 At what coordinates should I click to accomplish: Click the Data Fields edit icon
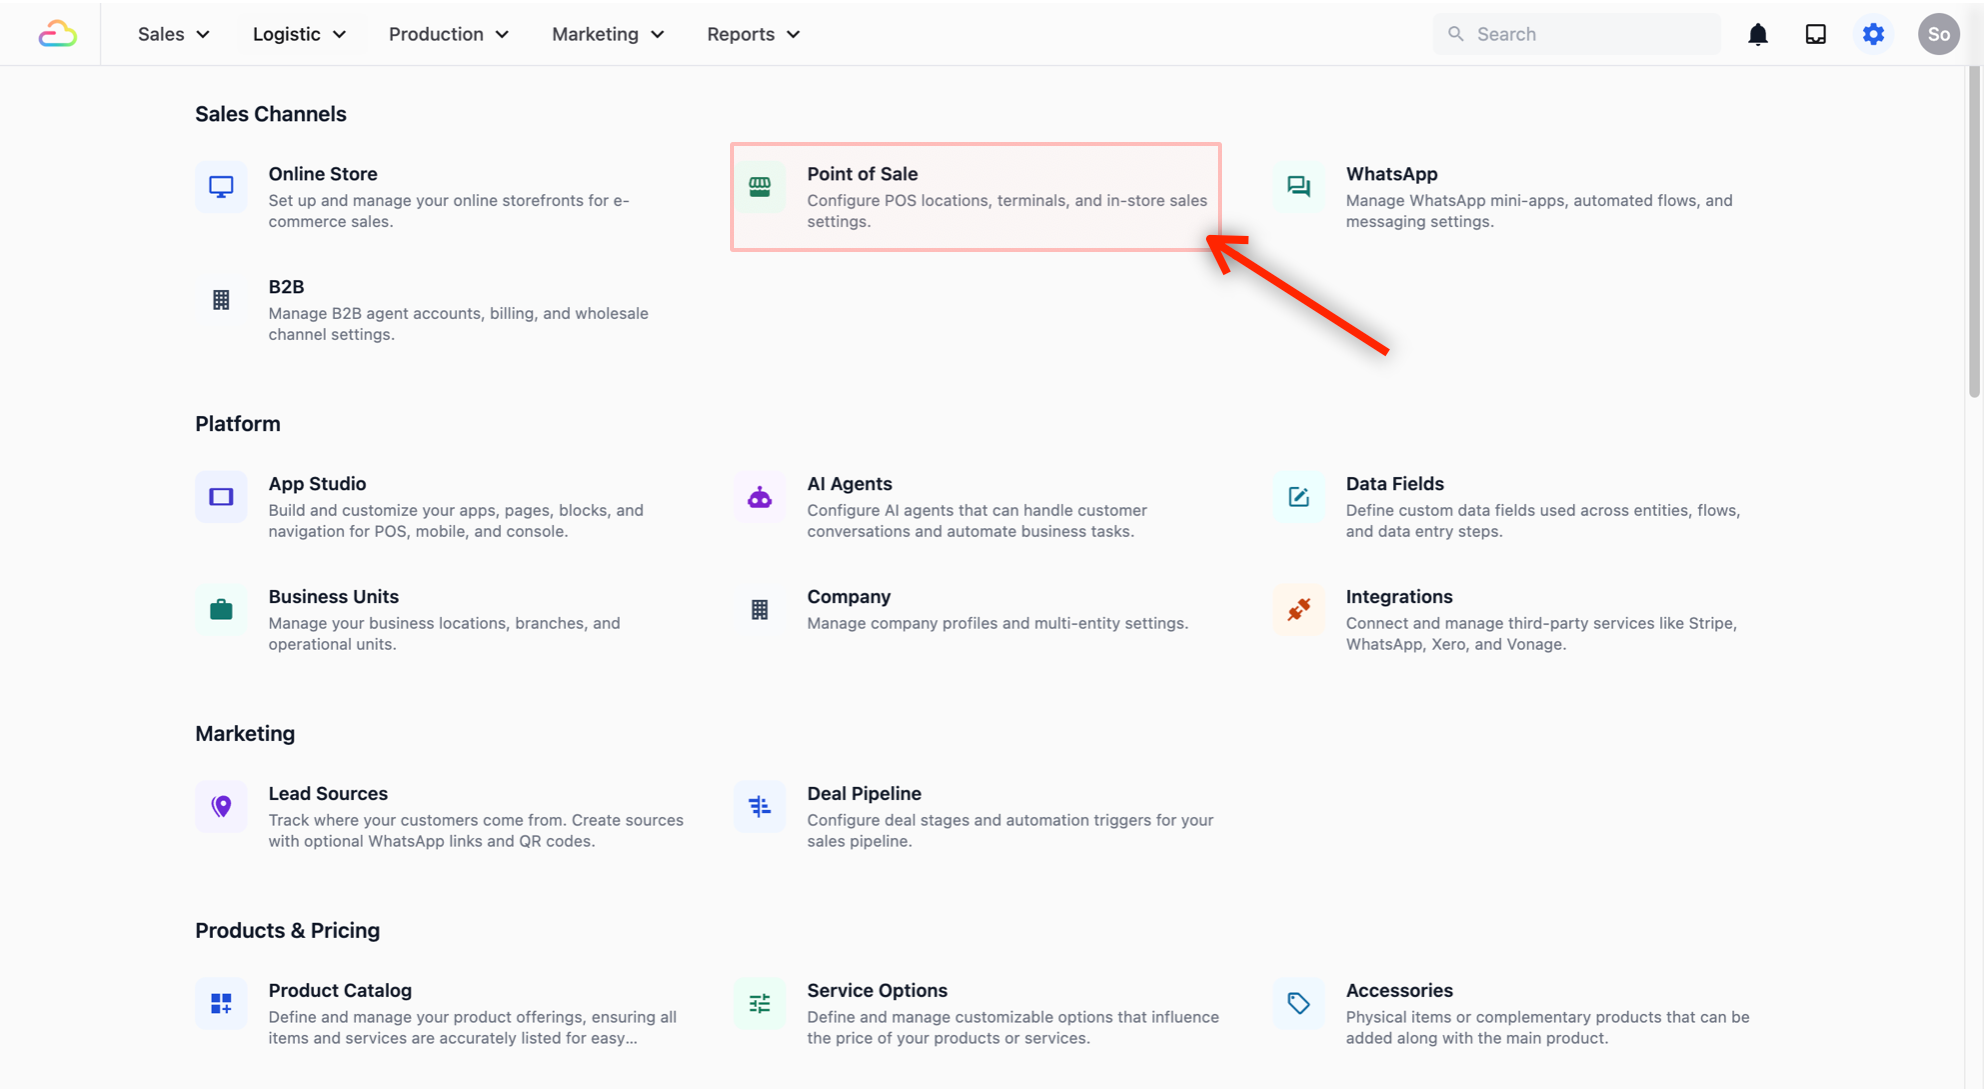(1298, 497)
